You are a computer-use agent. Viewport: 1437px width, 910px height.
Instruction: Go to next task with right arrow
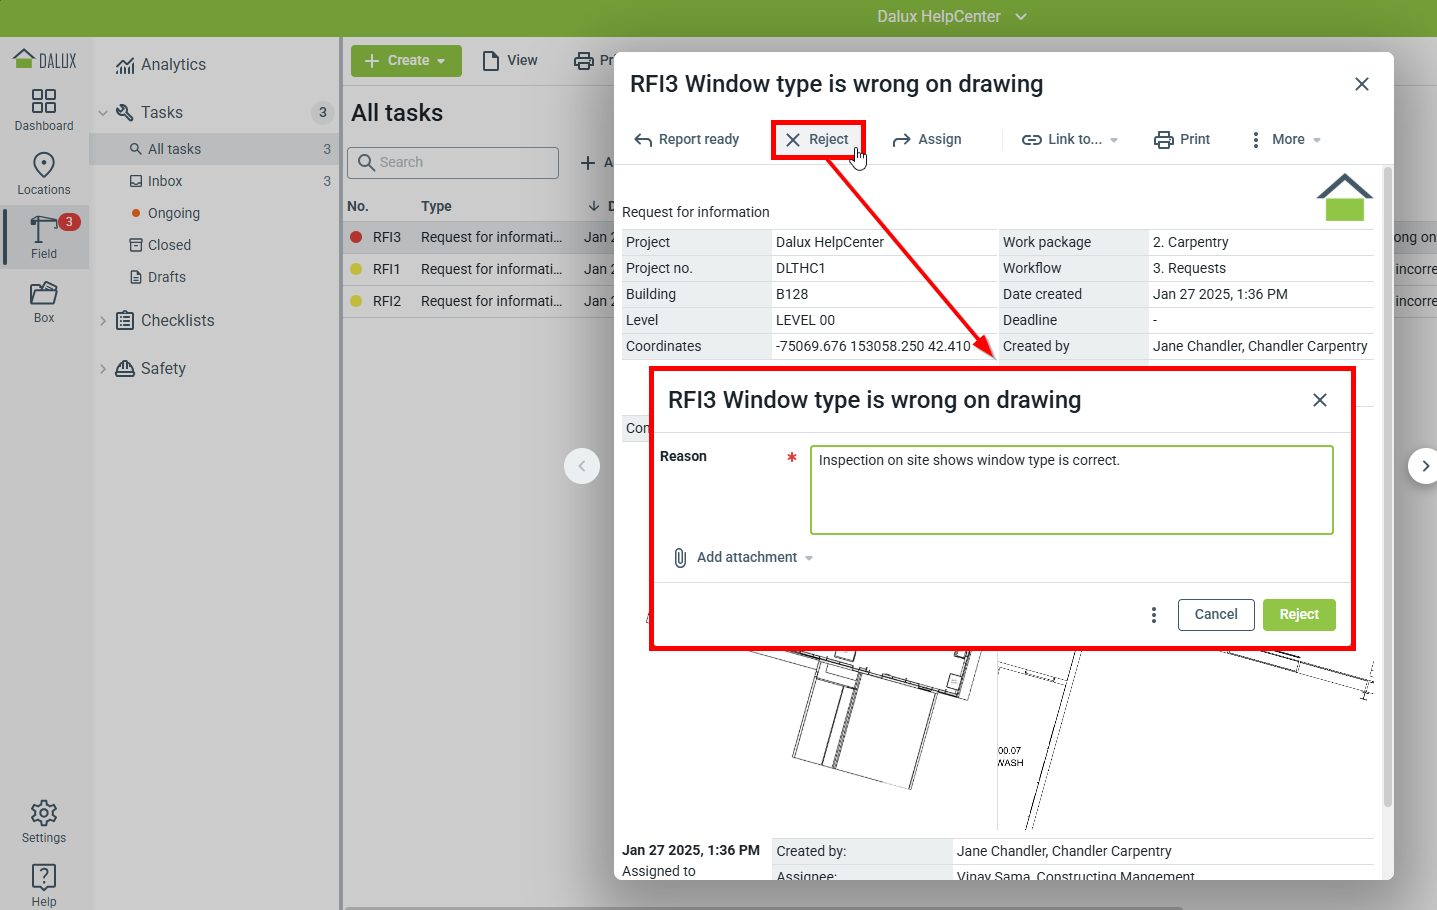(x=1424, y=466)
